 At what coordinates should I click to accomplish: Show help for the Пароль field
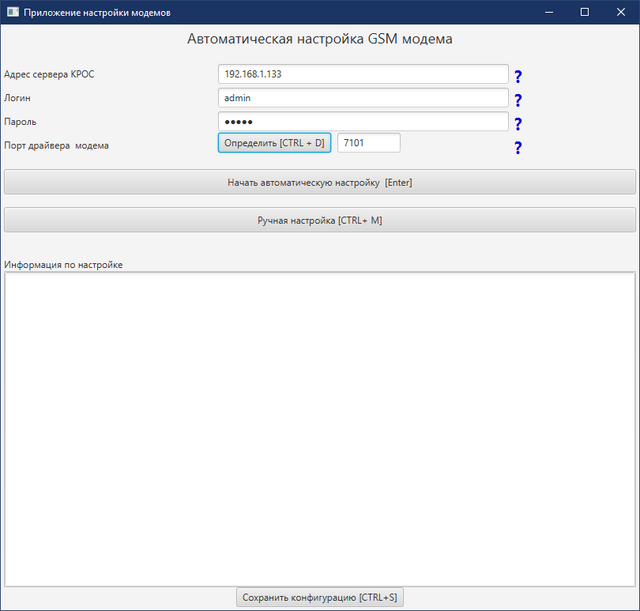click(x=518, y=124)
